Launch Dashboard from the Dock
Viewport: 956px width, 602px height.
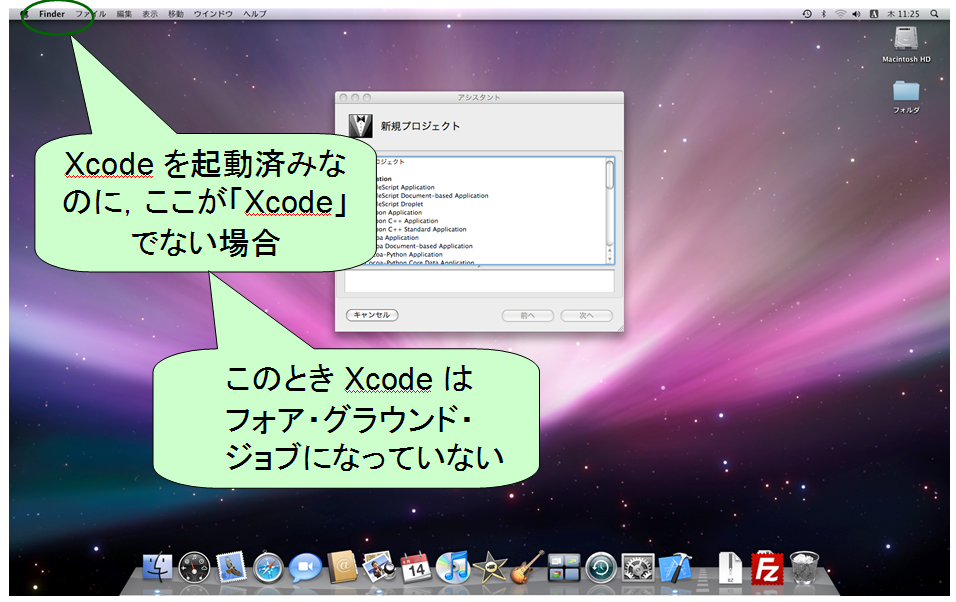point(194,568)
